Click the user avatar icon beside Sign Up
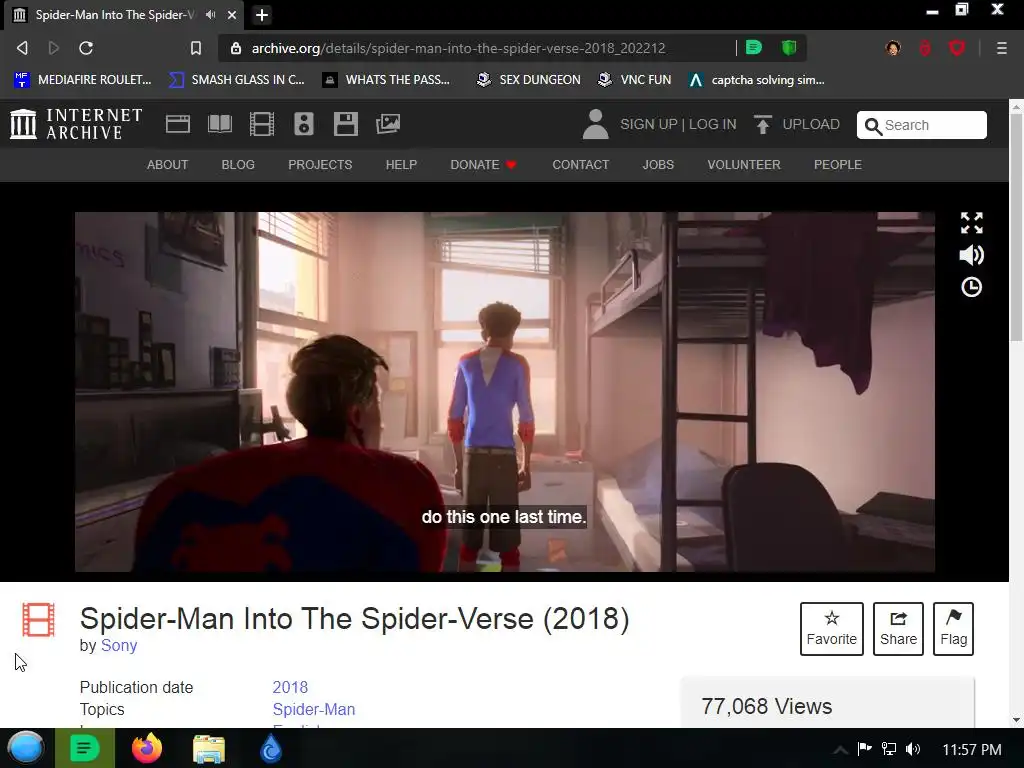The height and width of the screenshot is (768, 1024). pos(595,124)
